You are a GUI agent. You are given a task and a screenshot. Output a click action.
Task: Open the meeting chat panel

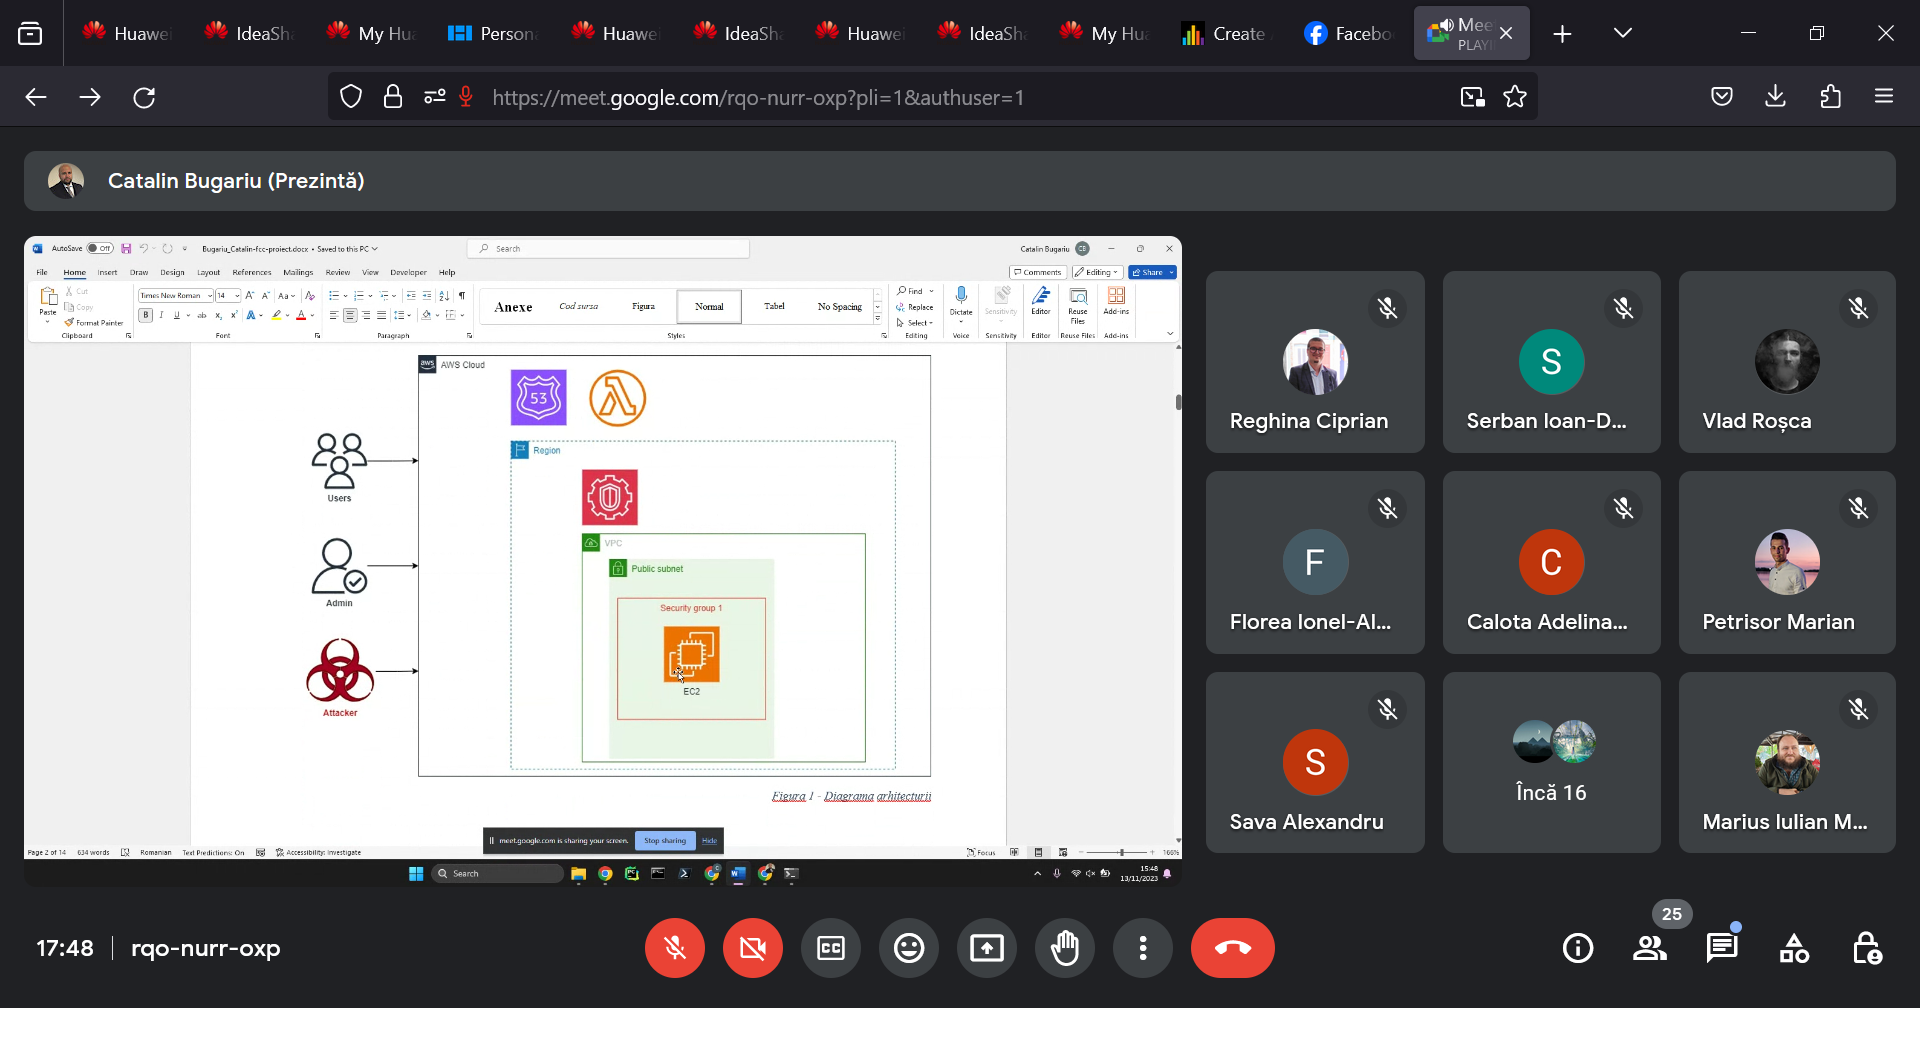(1722, 948)
